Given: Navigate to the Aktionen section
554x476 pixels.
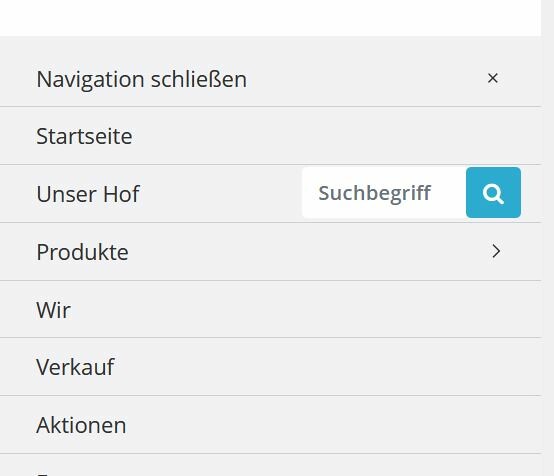Looking at the screenshot, I should (x=270, y=424).
